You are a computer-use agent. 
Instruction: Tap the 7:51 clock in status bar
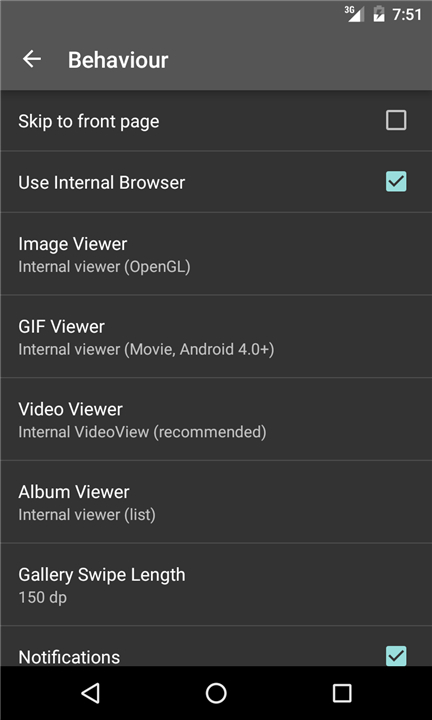coord(407,15)
